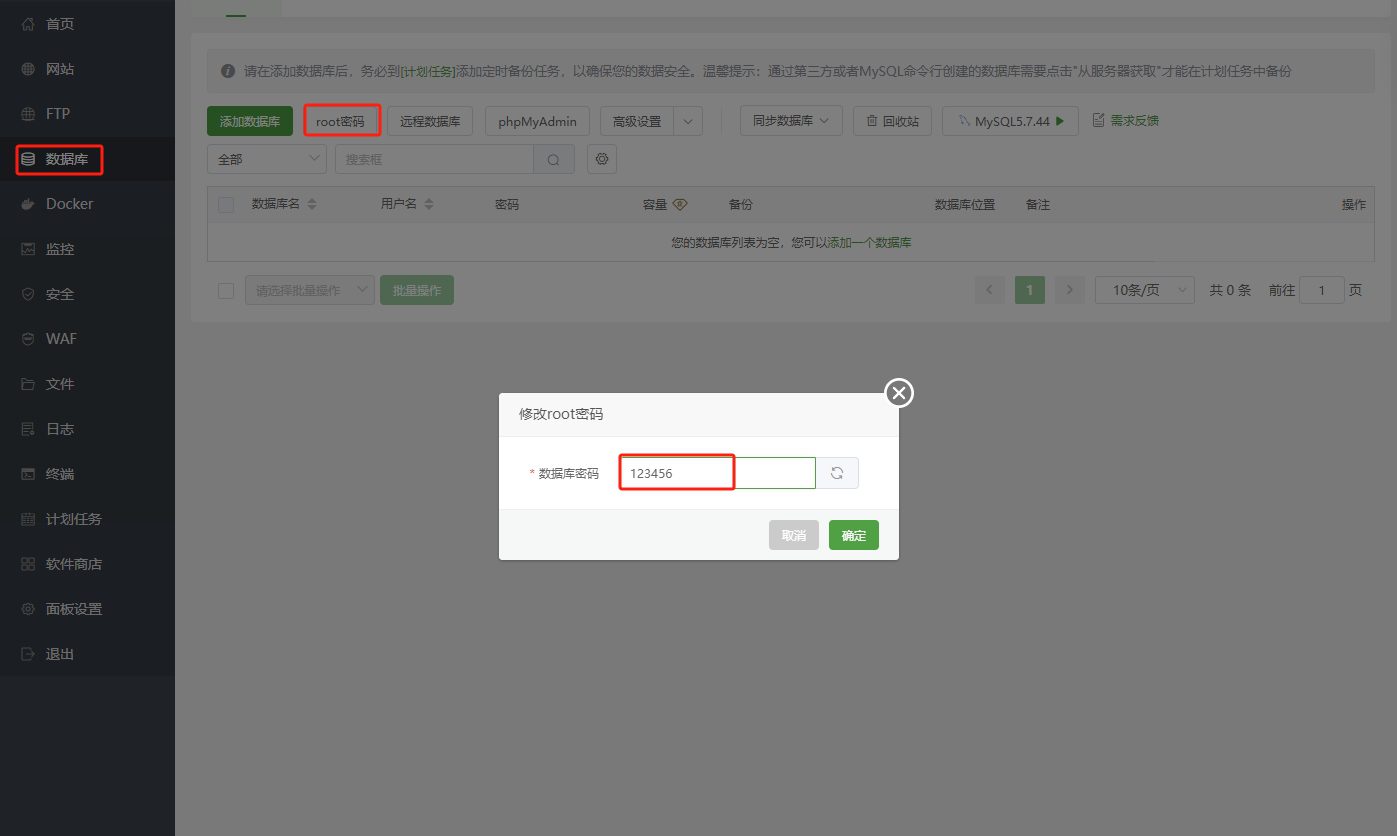Expand the 高级设置 dropdown arrow
Screen dimensions: 1397x836
point(686,121)
